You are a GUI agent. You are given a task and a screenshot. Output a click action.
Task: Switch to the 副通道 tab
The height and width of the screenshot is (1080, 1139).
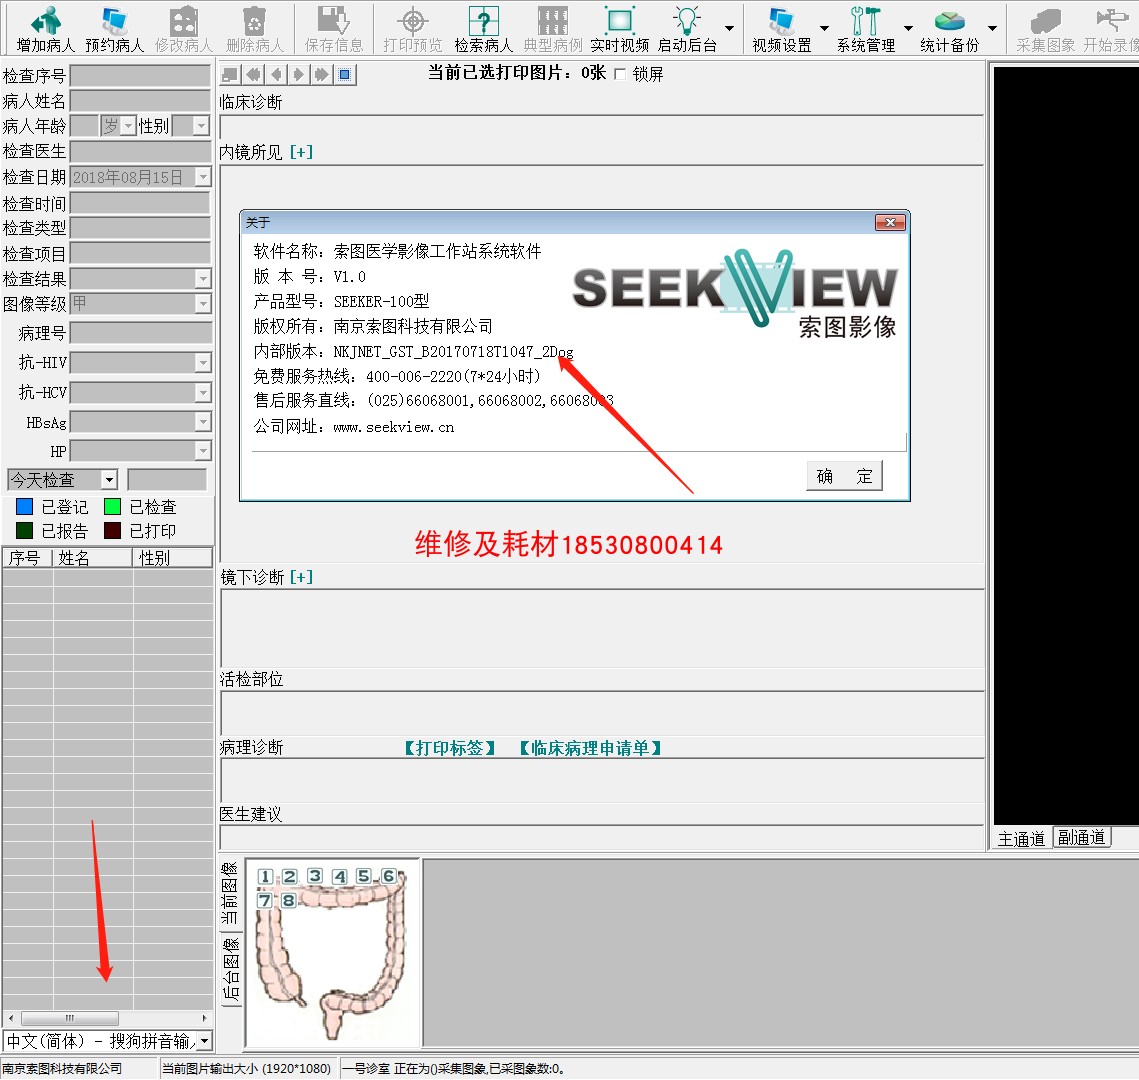point(1081,838)
